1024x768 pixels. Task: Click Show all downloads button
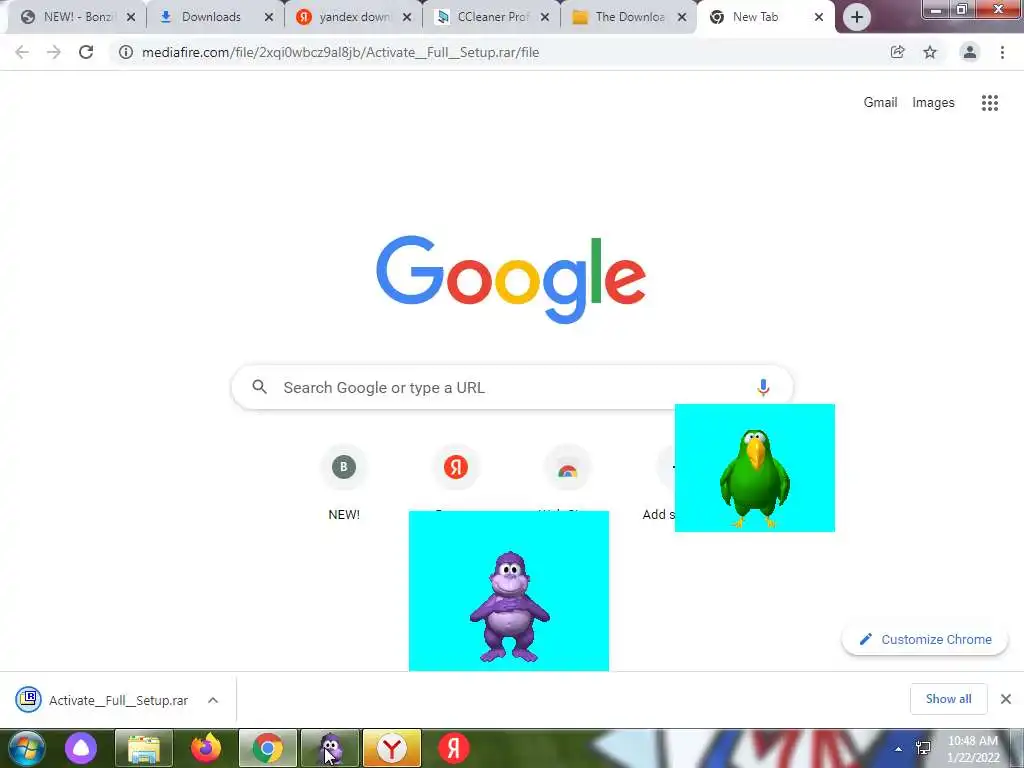[948, 699]
